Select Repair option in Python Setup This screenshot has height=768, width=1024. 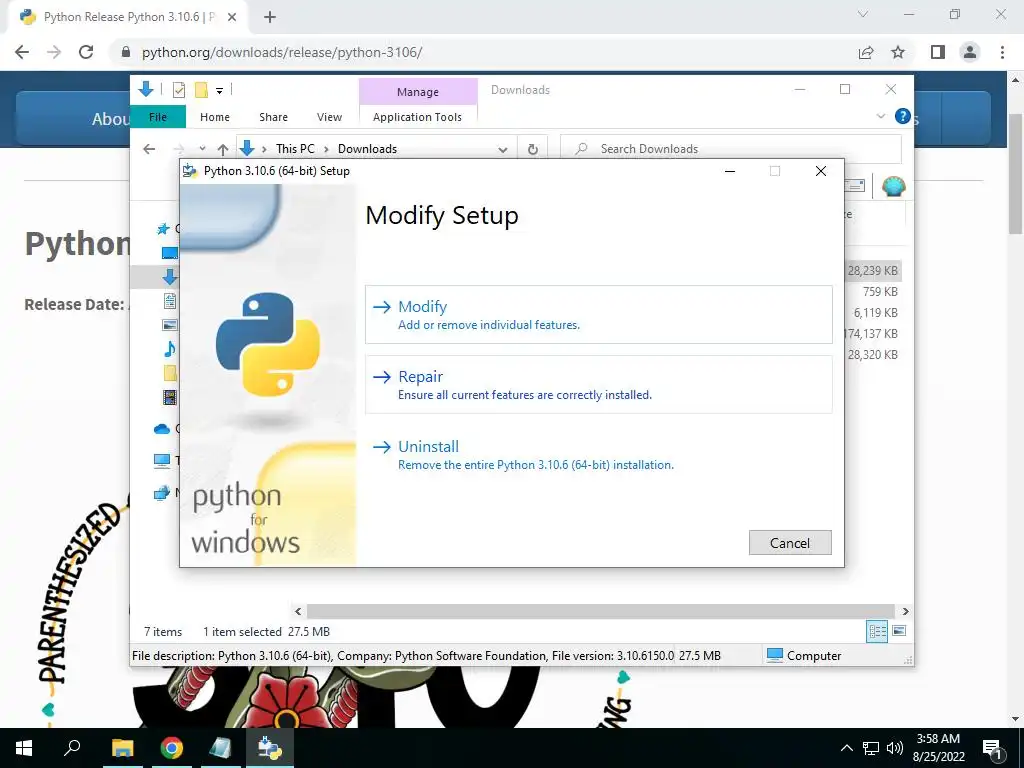[598, 384]
